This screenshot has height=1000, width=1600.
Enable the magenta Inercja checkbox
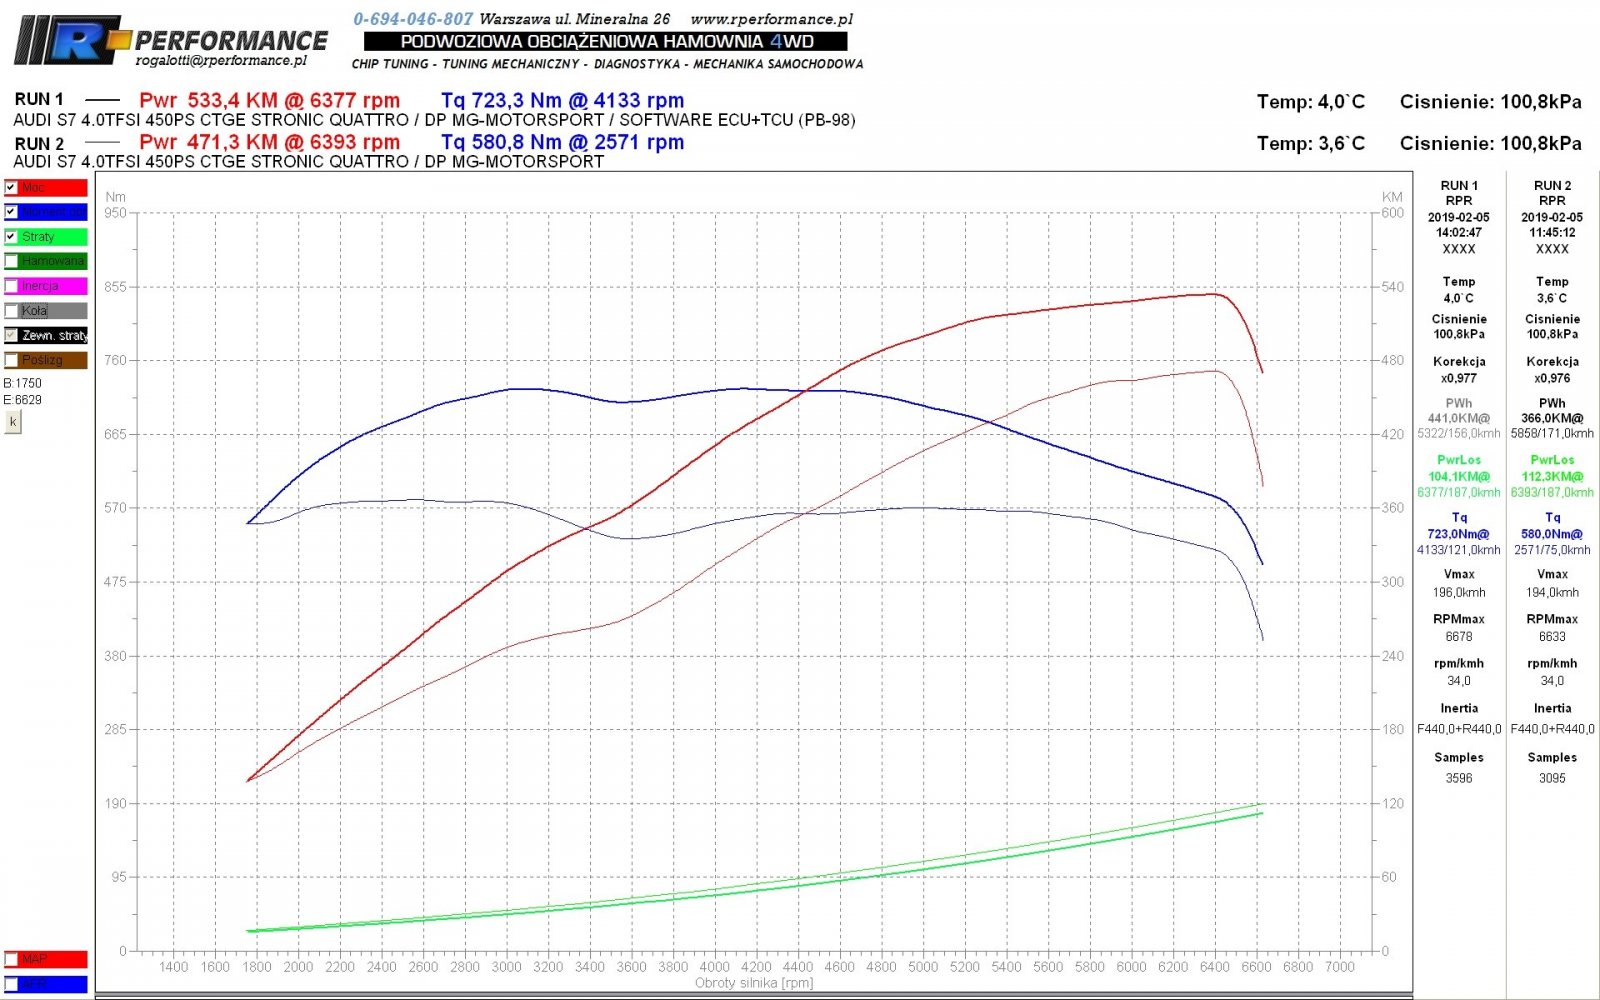point(11,286)
